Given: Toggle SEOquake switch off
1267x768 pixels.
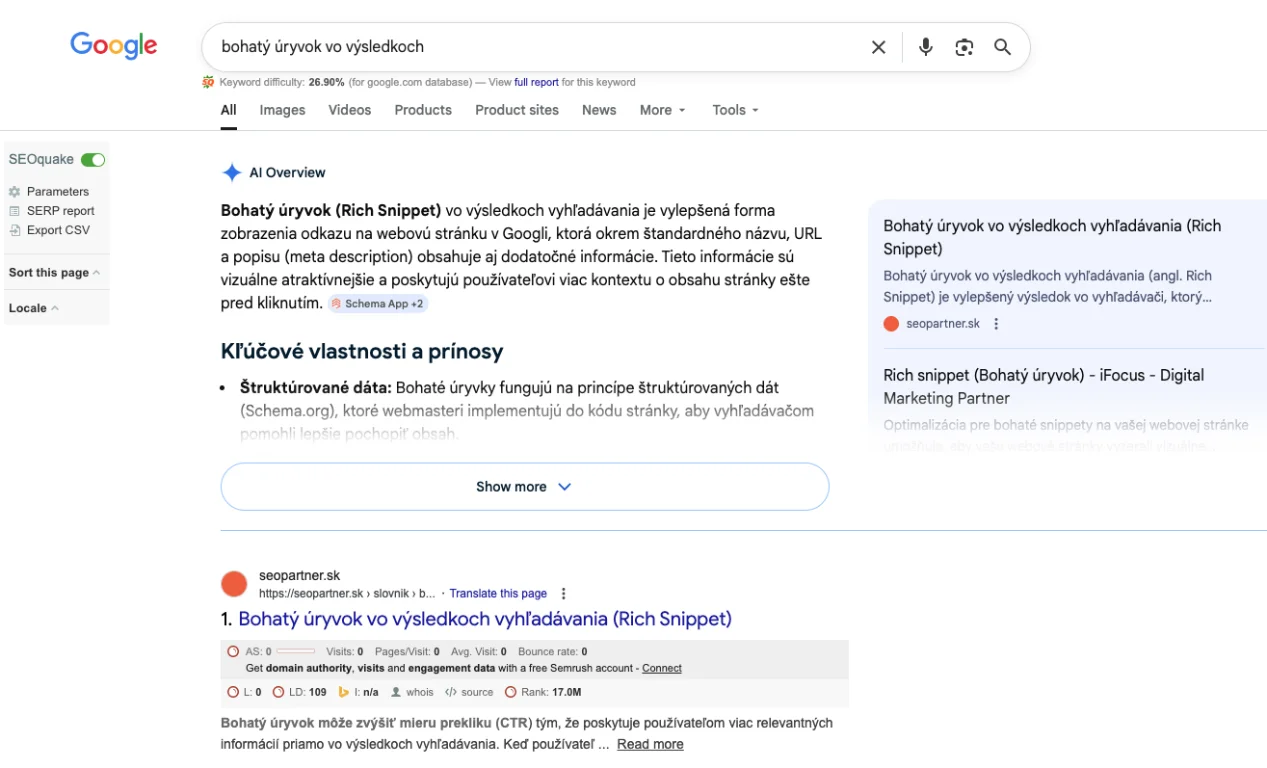Looking at the screenshot, I should (x=93, y=160).
